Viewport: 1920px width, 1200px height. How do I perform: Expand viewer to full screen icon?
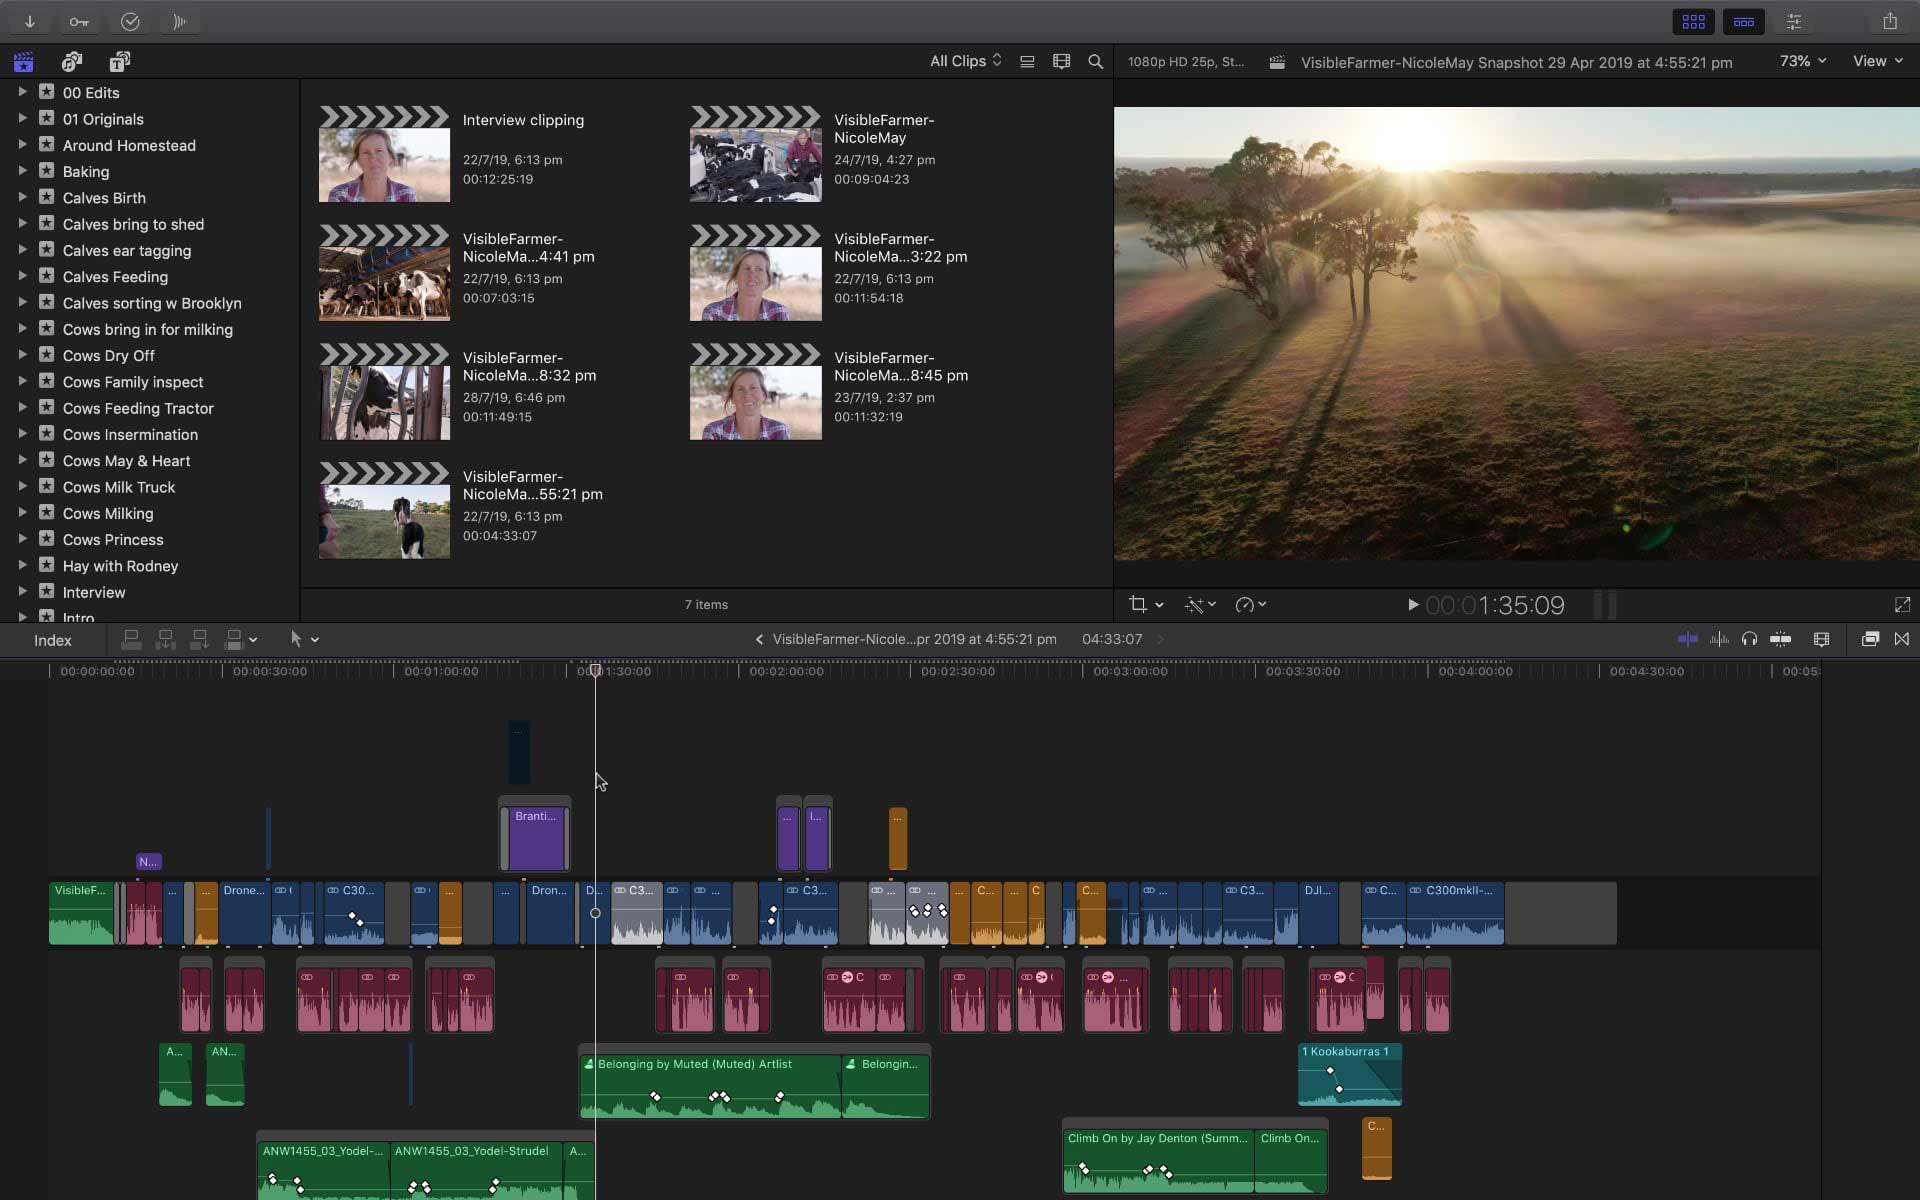[1902, 604]
